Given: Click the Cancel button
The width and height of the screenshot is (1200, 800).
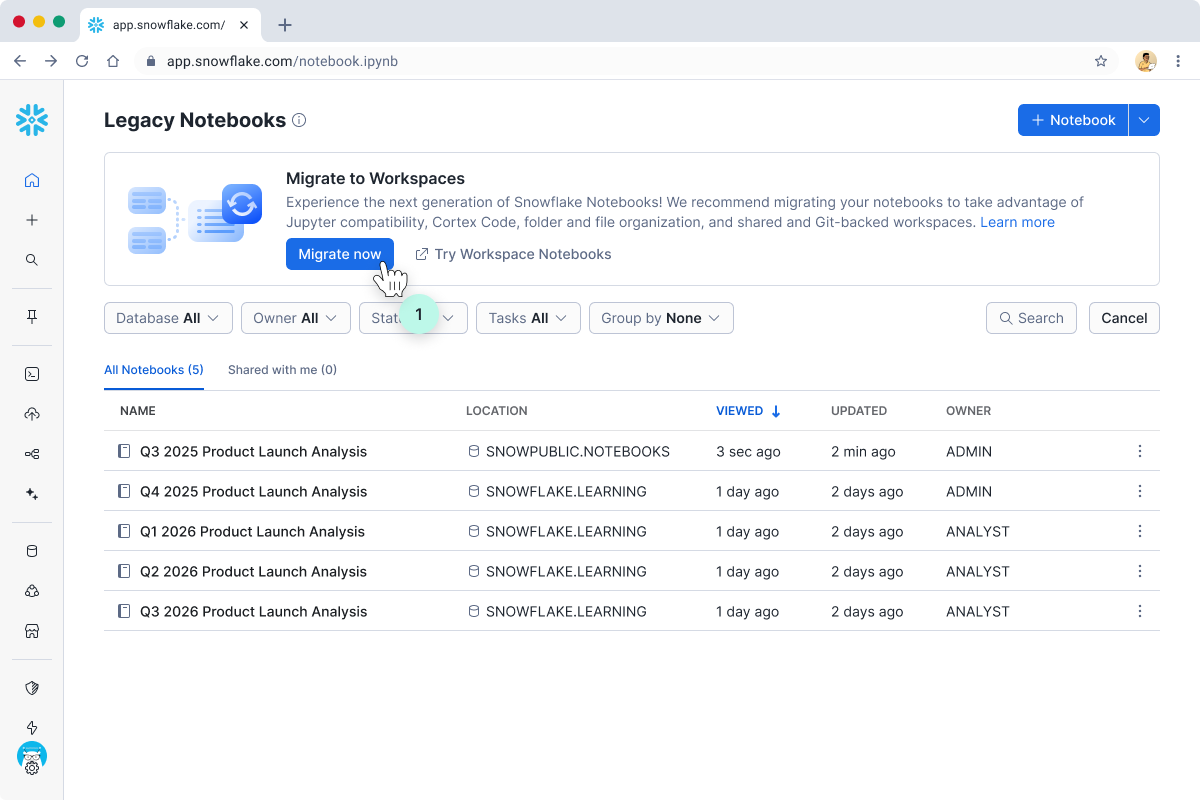Looking at the screenshot, I should point(1124,318).
